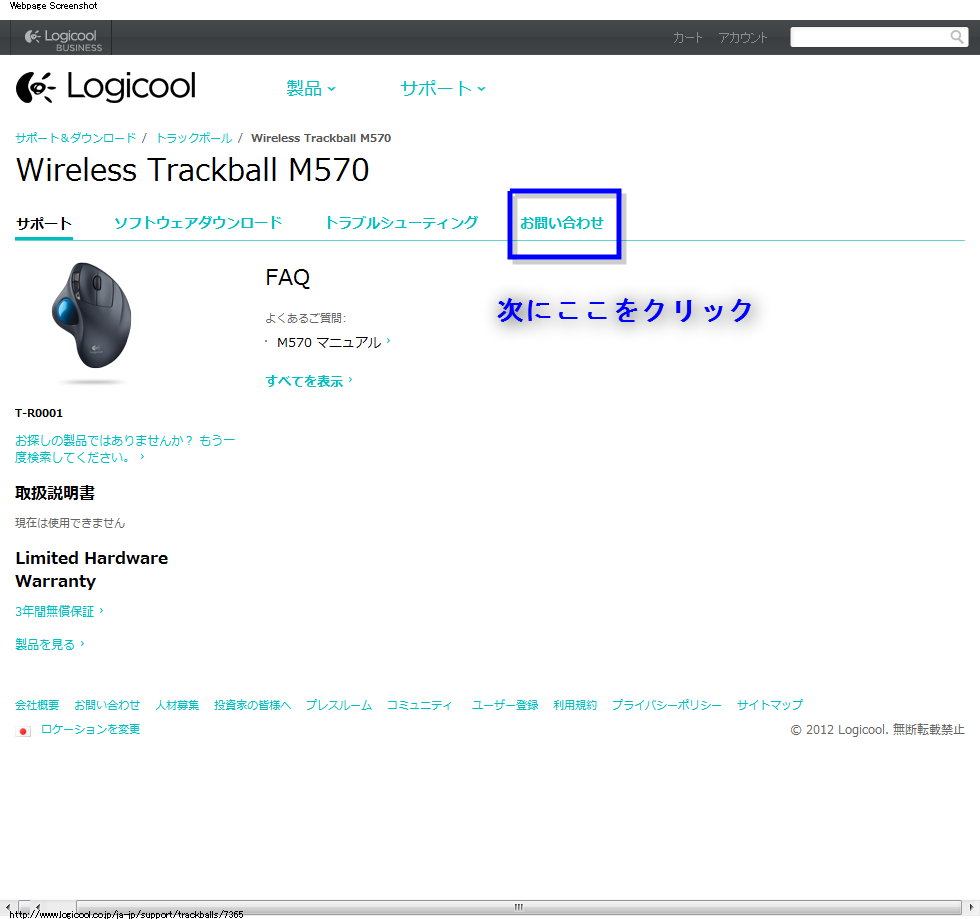Open 投資家の皆様へ footer link
Viewport: 980px width, 919px height.
point(252,705)
